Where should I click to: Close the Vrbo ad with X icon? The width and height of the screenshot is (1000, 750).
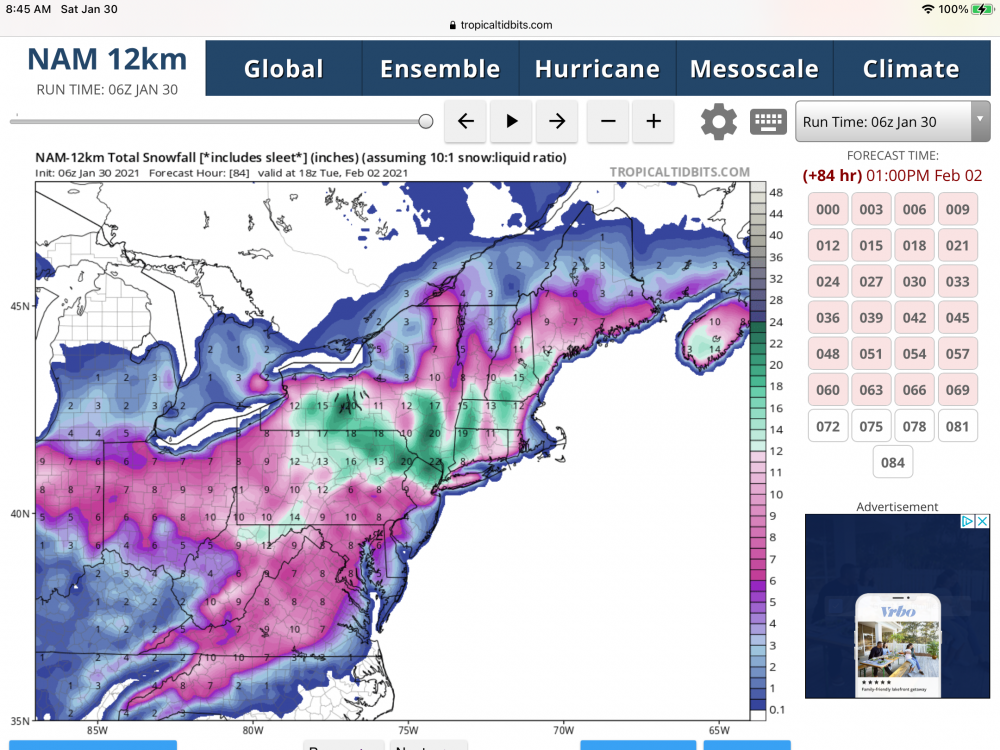click(x=982, y=521)
